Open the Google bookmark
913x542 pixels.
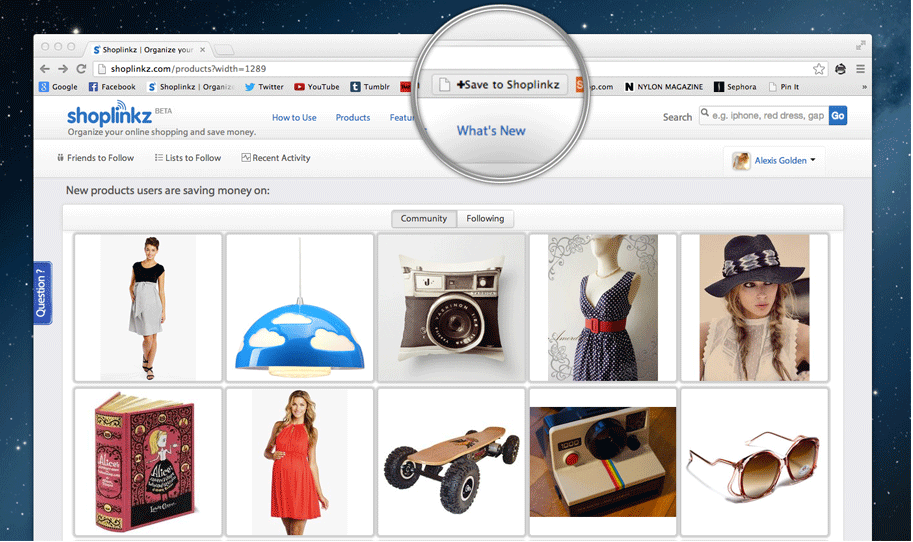pos(58,87)
